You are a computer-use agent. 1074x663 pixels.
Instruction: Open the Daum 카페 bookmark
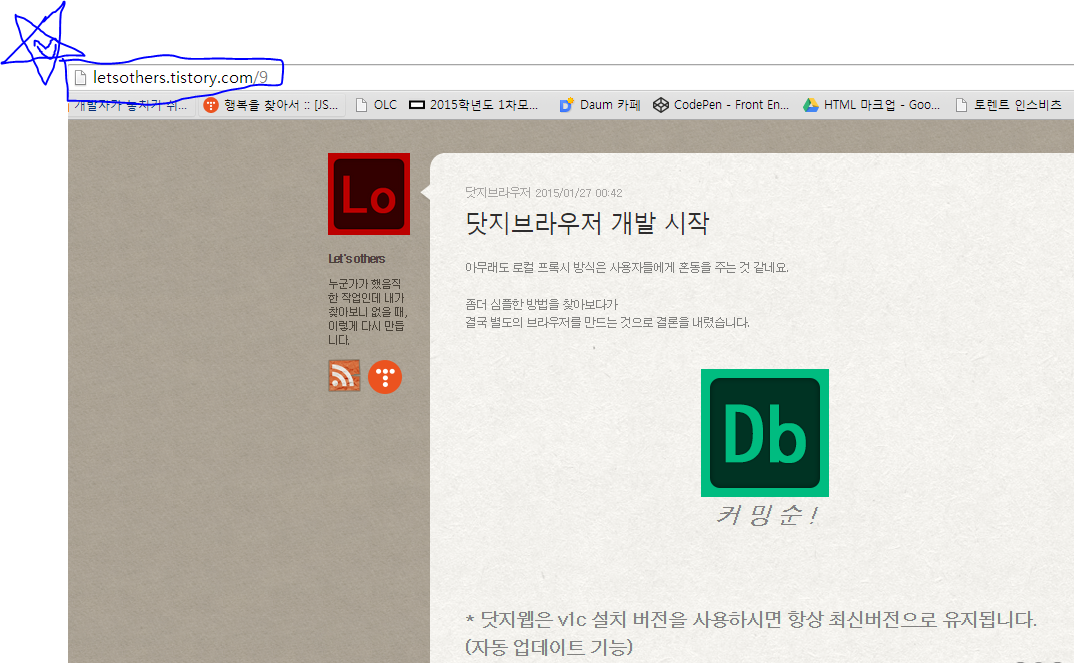coord(599,105)
